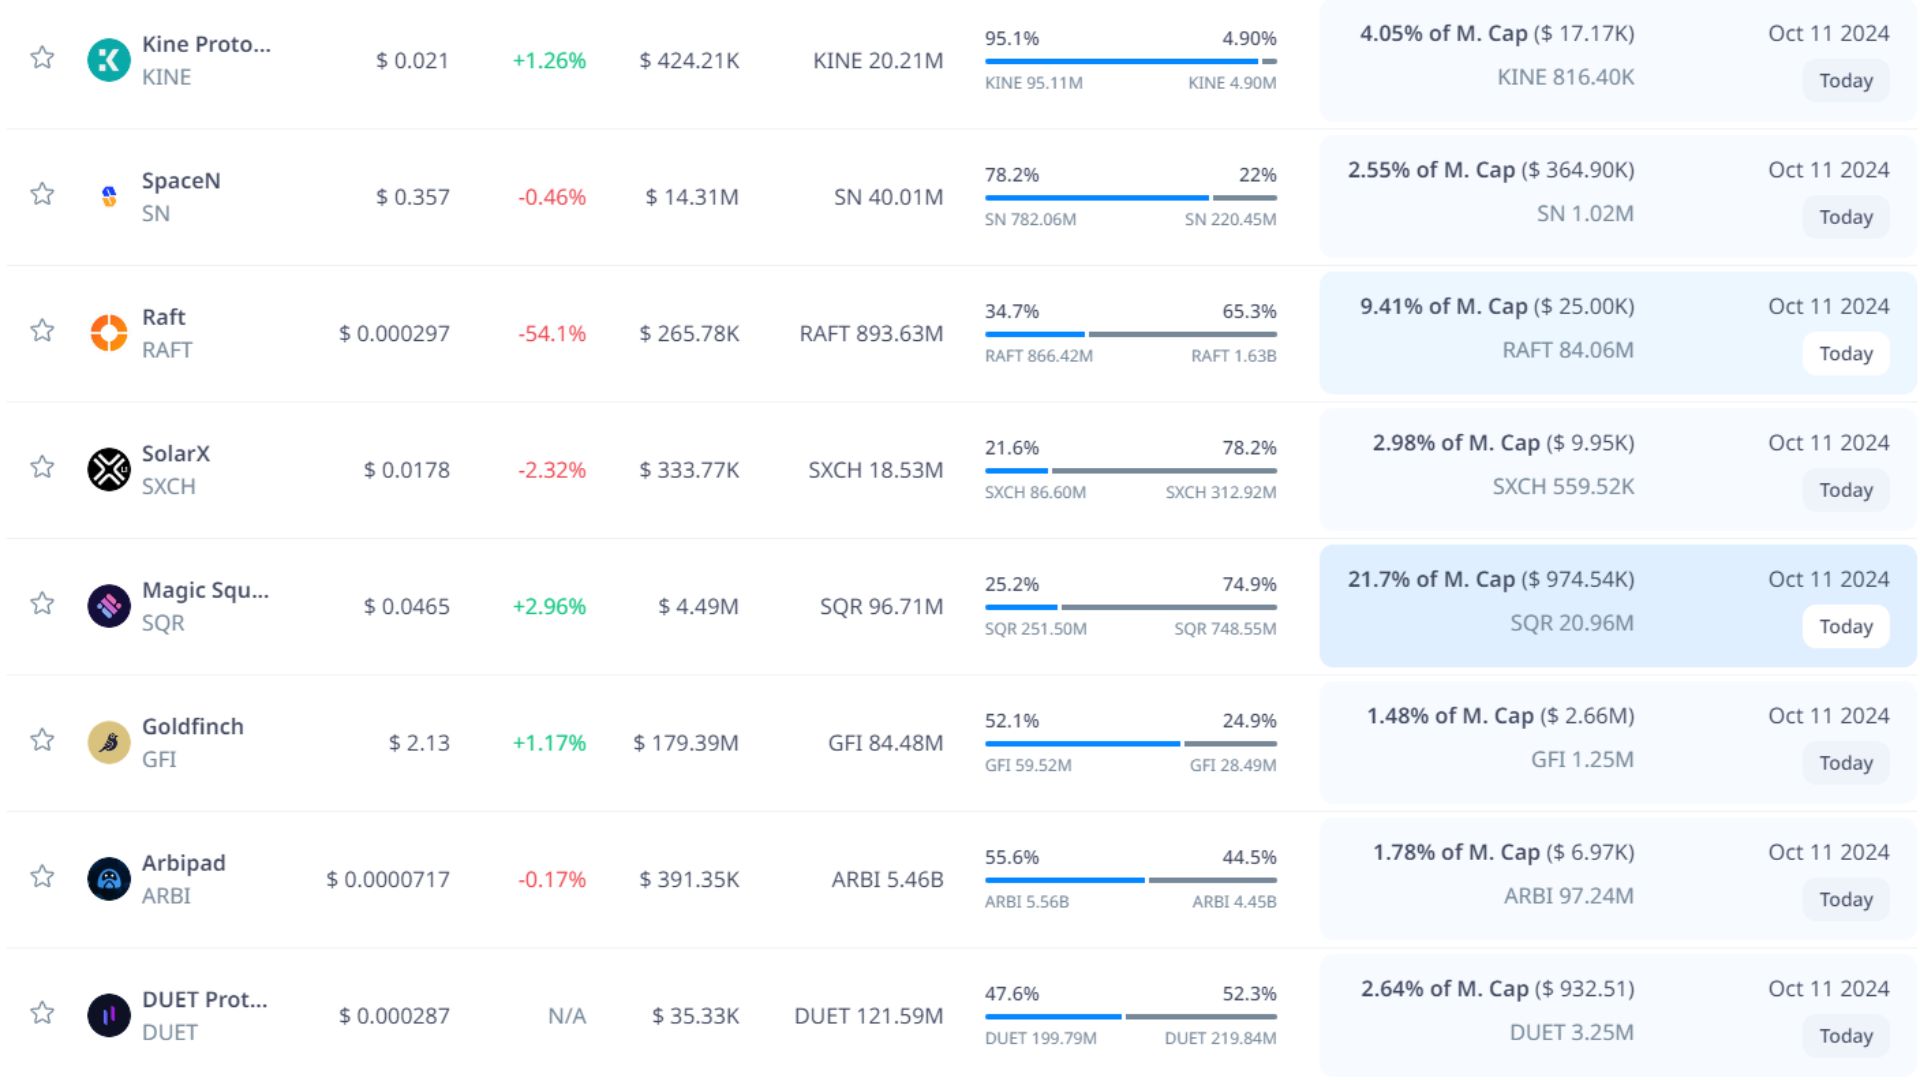This screenshot has height=1080, width=1920.
Task: Open the Arbipad project name link
Action: coord(183,863)
